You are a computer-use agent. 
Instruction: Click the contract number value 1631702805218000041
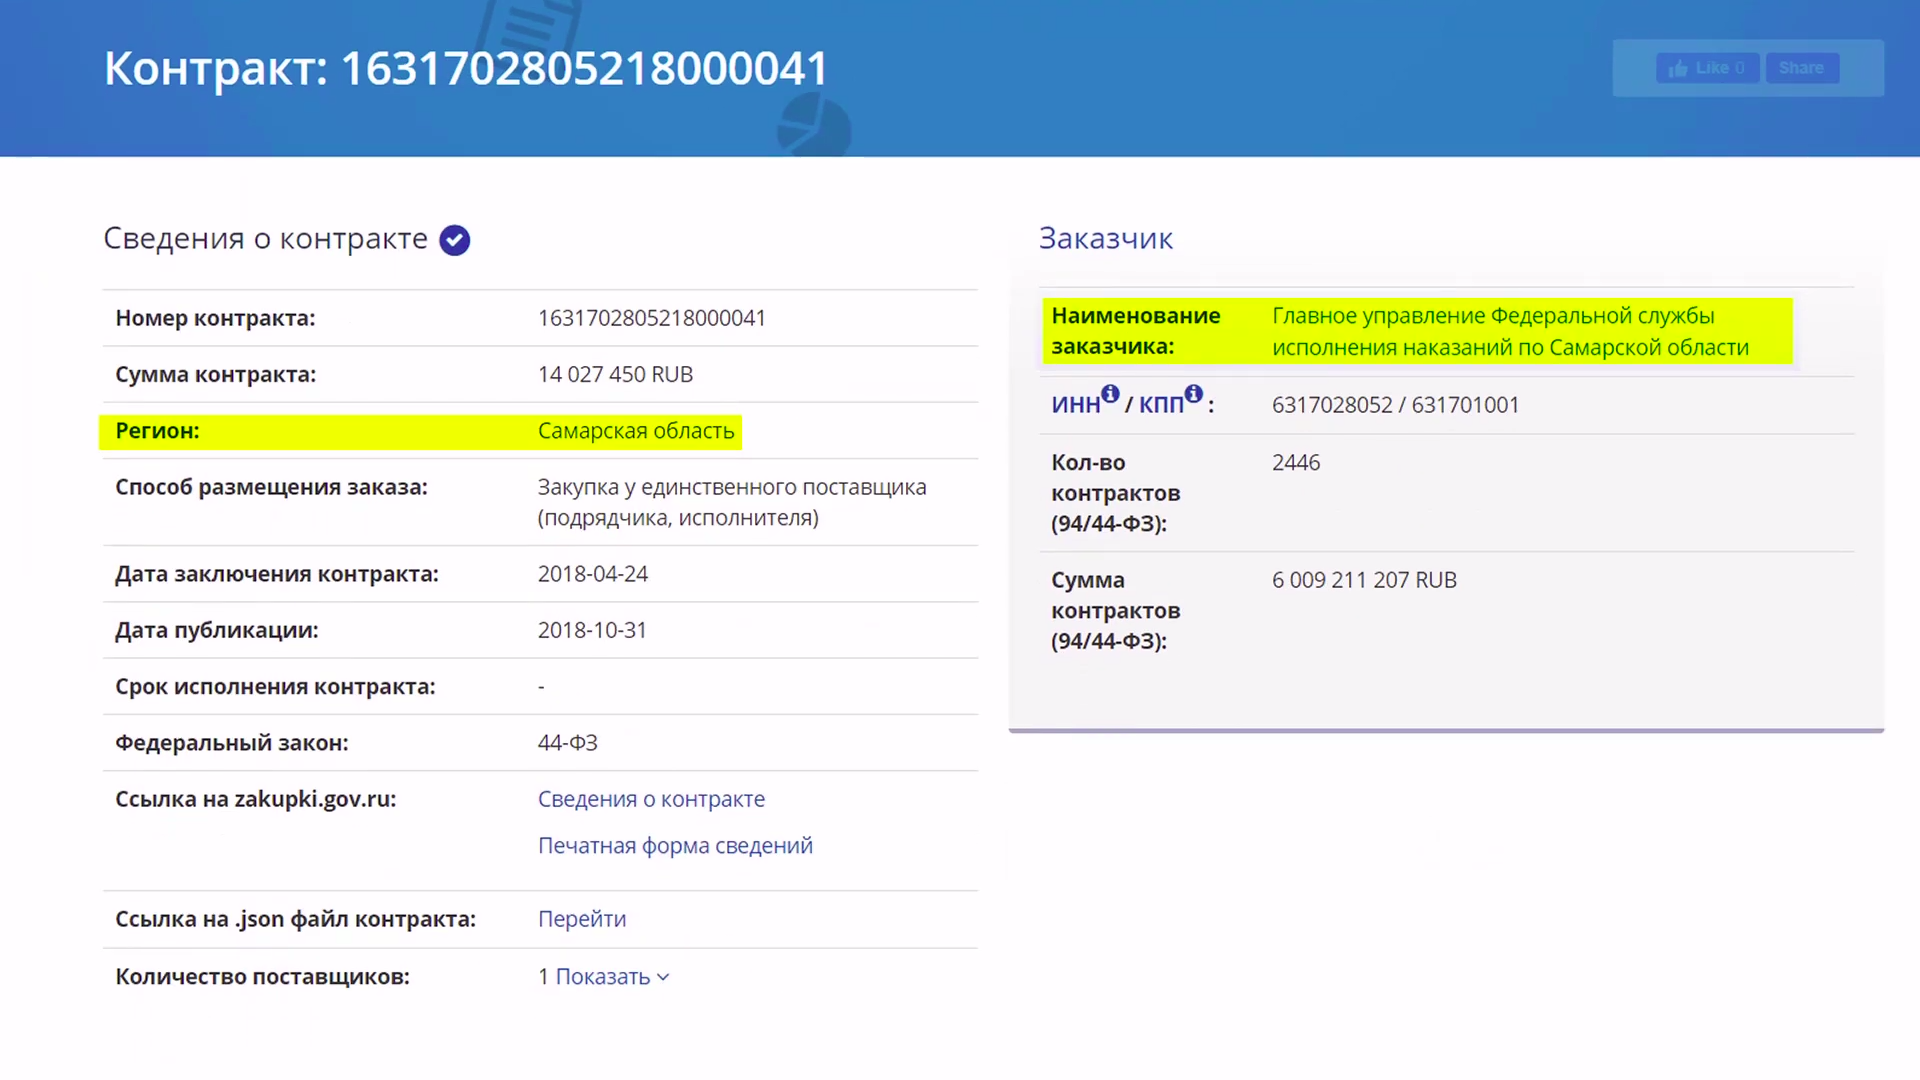[651, 318]
